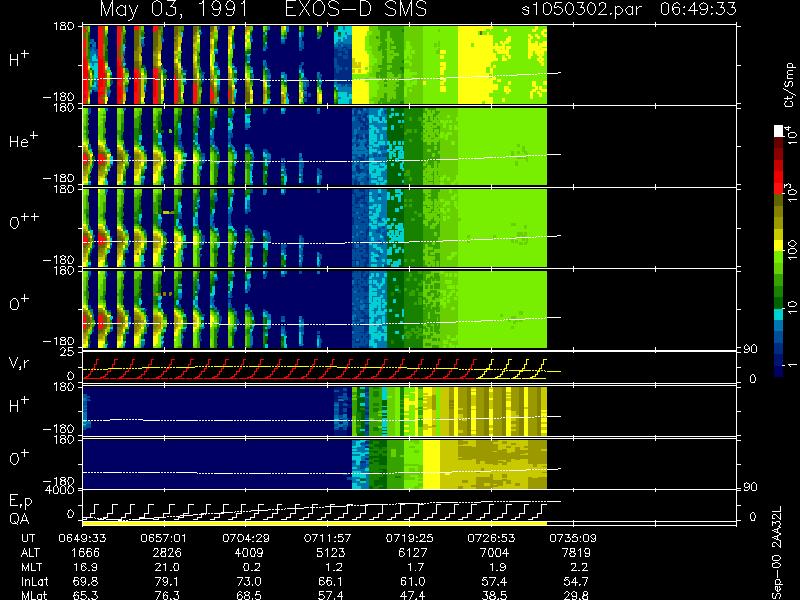Viewport: 800px width, 600px height.
Task: Click altitude value '4009'
Action: click(x=249, y=553)
